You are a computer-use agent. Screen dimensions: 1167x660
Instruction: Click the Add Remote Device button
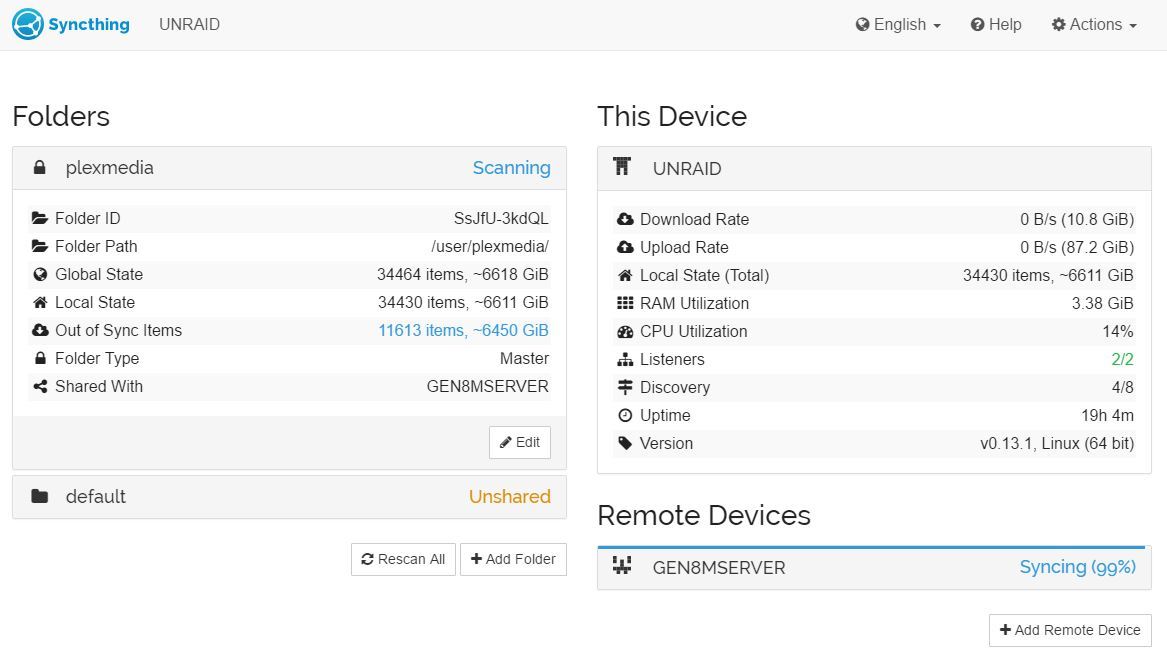pyautogui.click(x=1070, y=630)
